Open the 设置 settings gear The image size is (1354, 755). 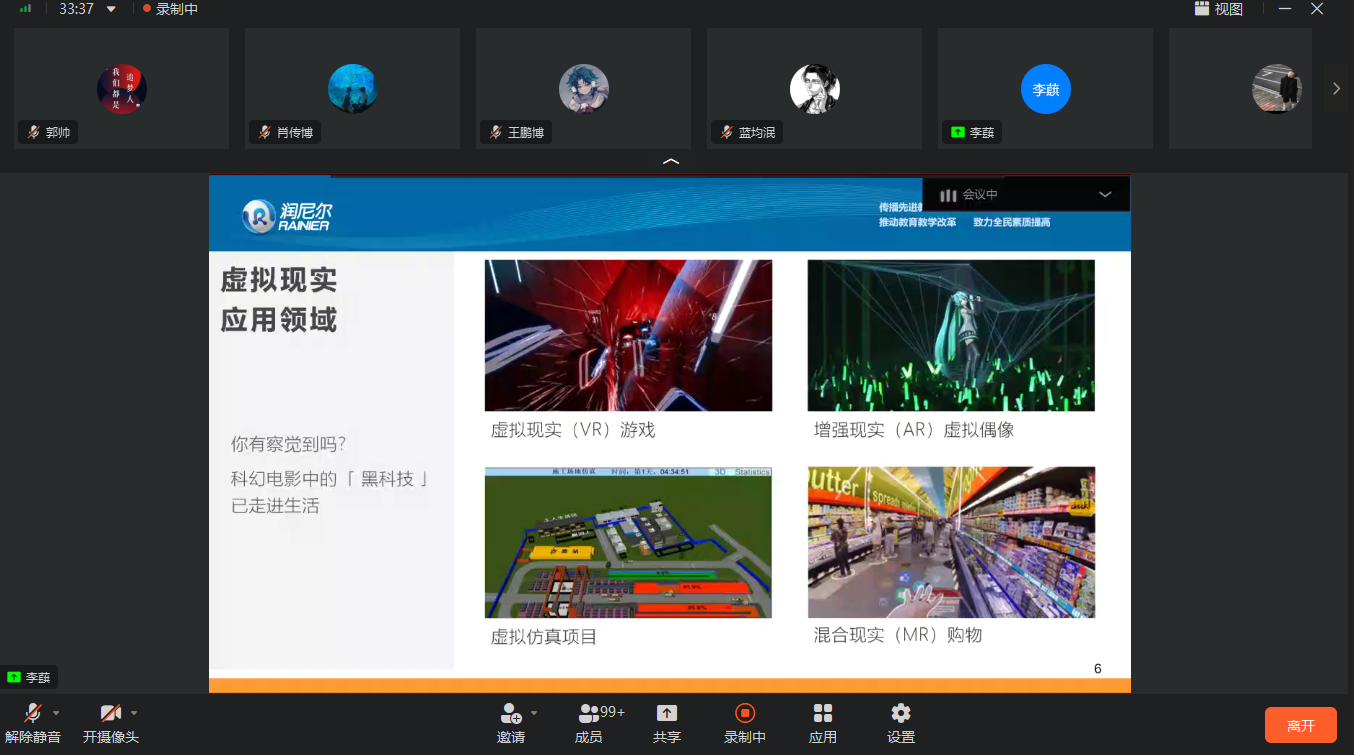pos(900,714)
